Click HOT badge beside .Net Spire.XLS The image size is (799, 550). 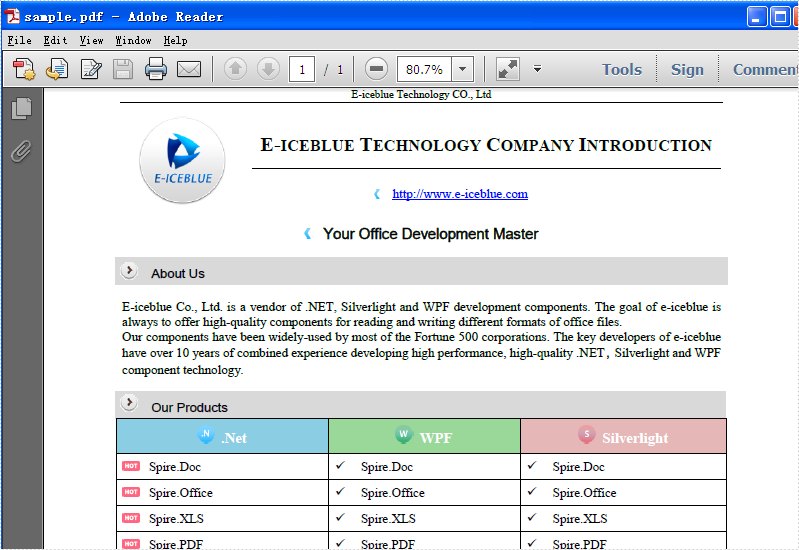point(131,518)
